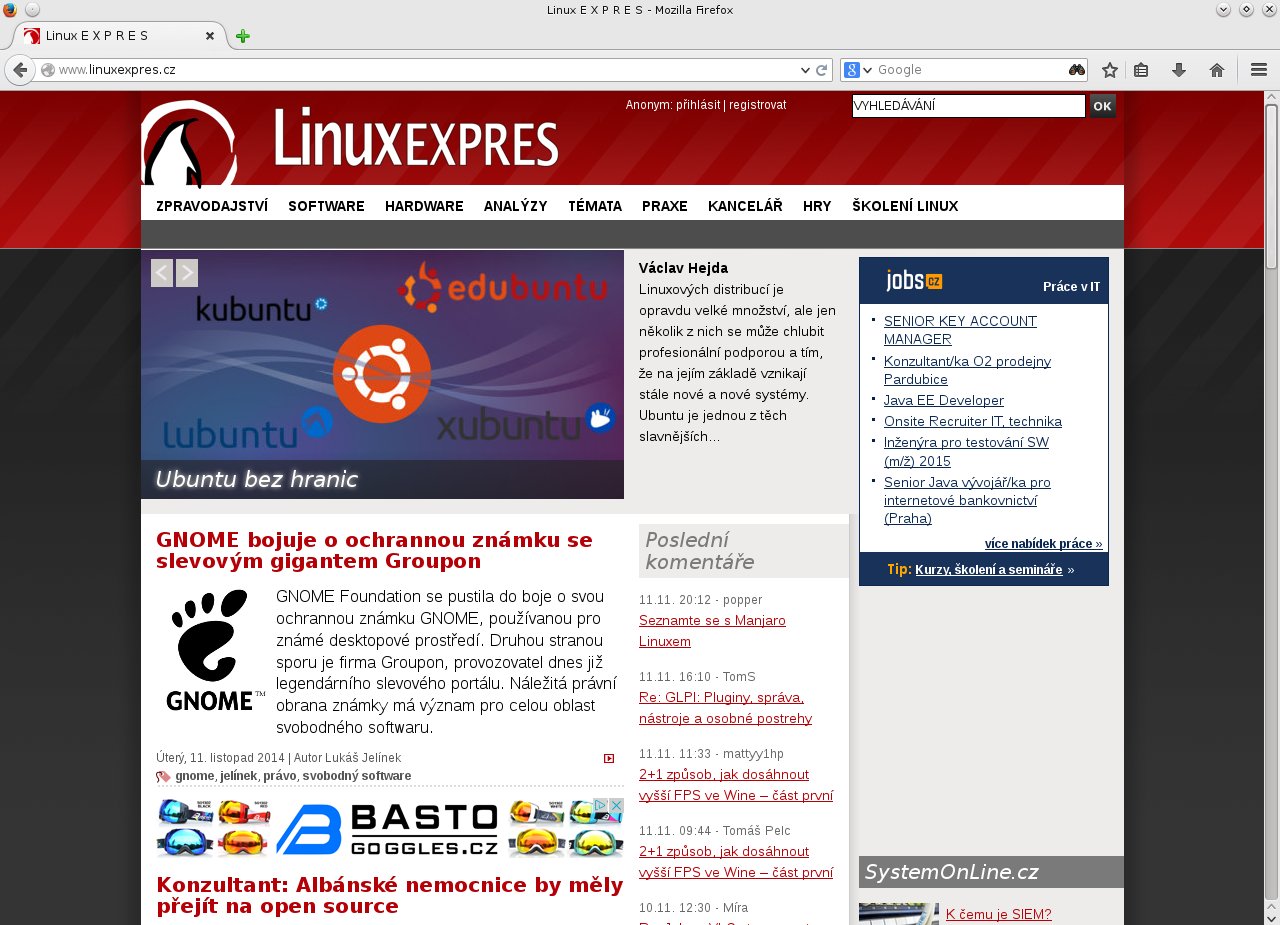Click the registrovat link

[757, 105]
